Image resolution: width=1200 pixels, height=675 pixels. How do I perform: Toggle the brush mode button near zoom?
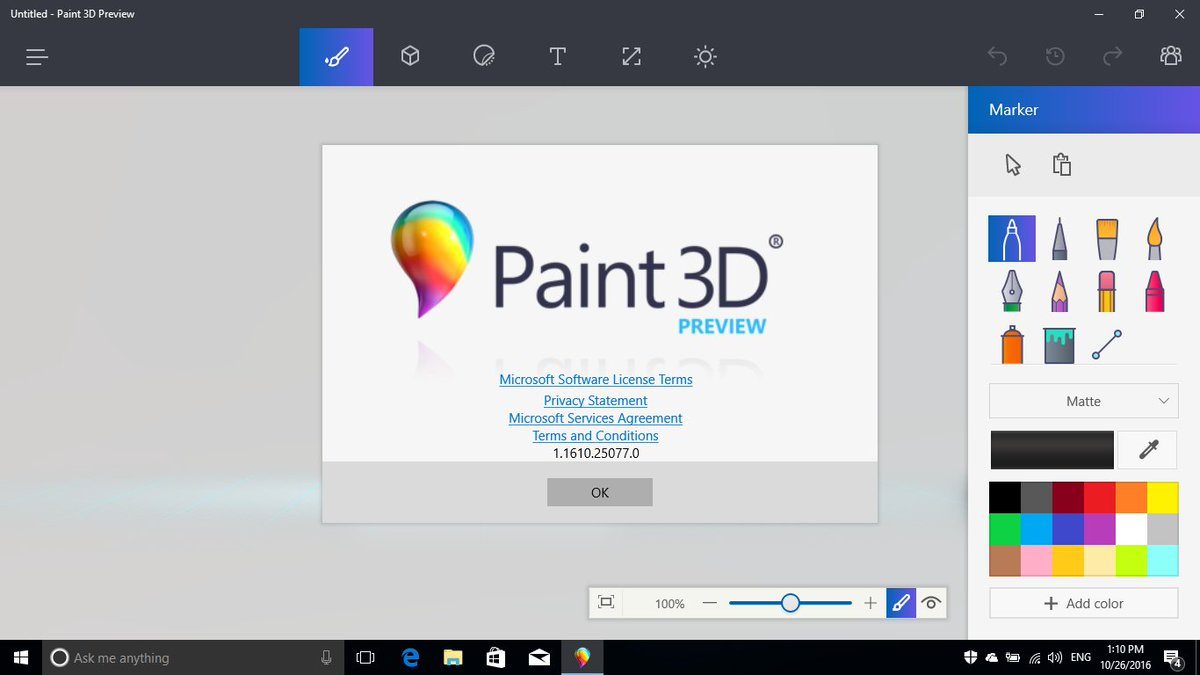pos(901,603)
